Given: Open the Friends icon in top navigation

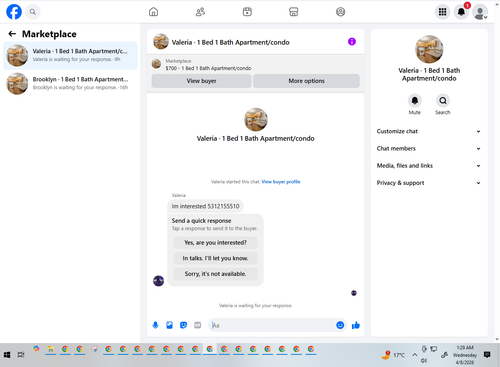Looking at the screenshot, I should pos(200,12).
